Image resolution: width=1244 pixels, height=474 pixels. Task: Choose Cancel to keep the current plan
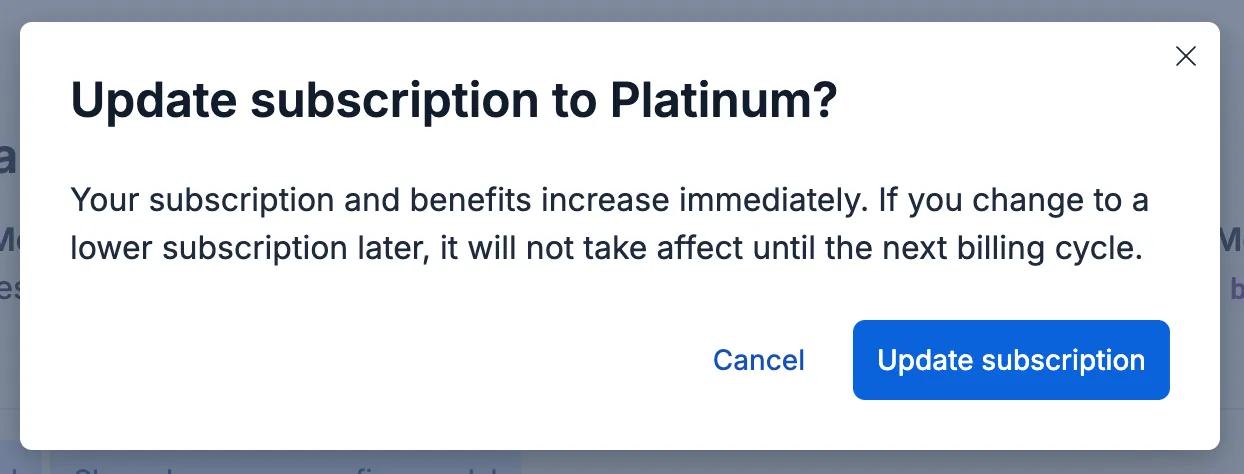tap(758, 360)
